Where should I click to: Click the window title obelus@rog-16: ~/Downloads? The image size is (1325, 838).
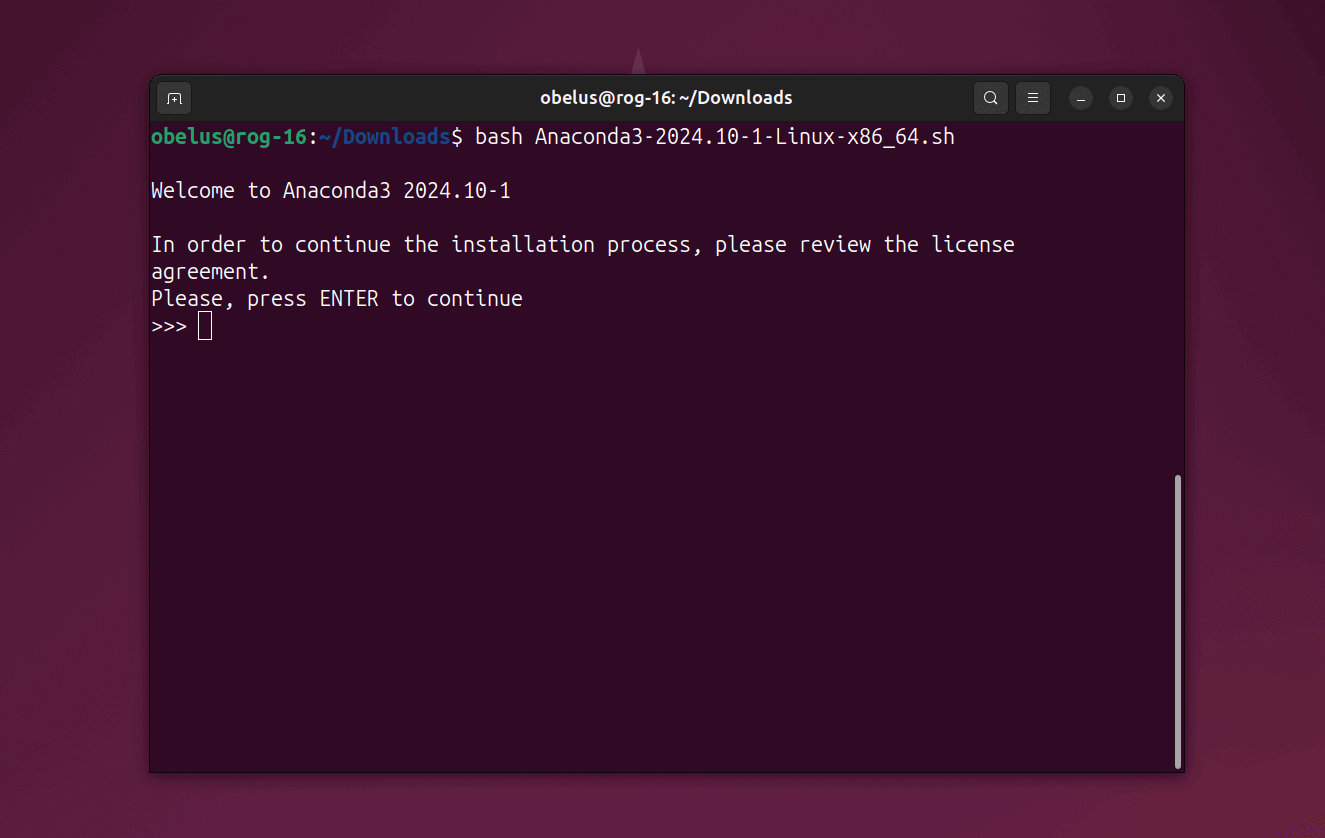pos(666,98)
